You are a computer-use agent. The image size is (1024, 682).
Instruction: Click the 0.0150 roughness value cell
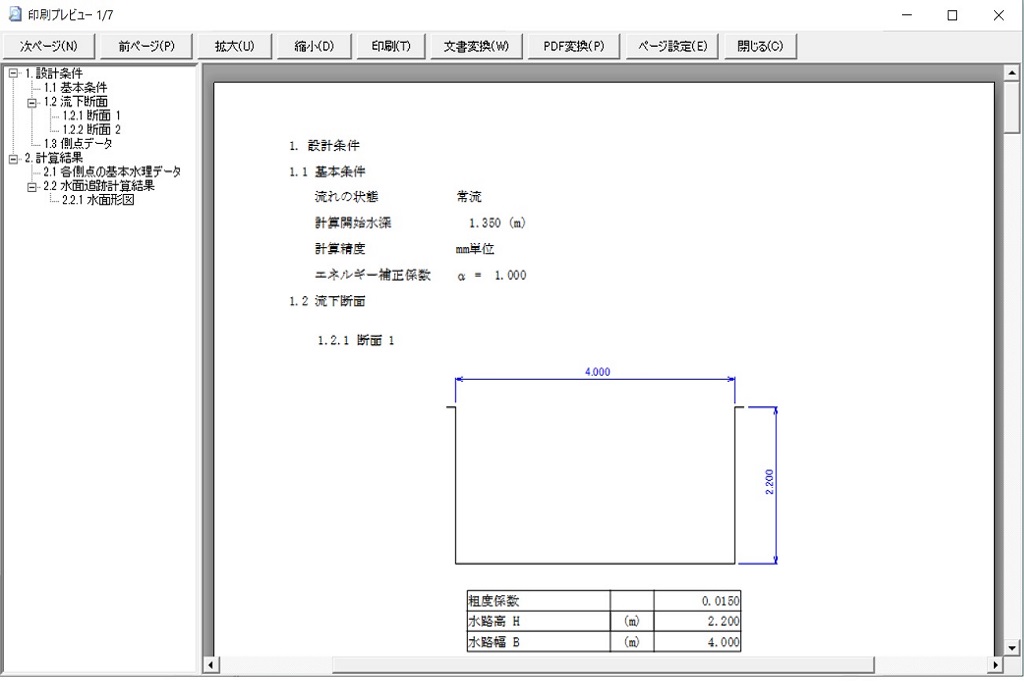pyautogui.click(x=697, y=601)
